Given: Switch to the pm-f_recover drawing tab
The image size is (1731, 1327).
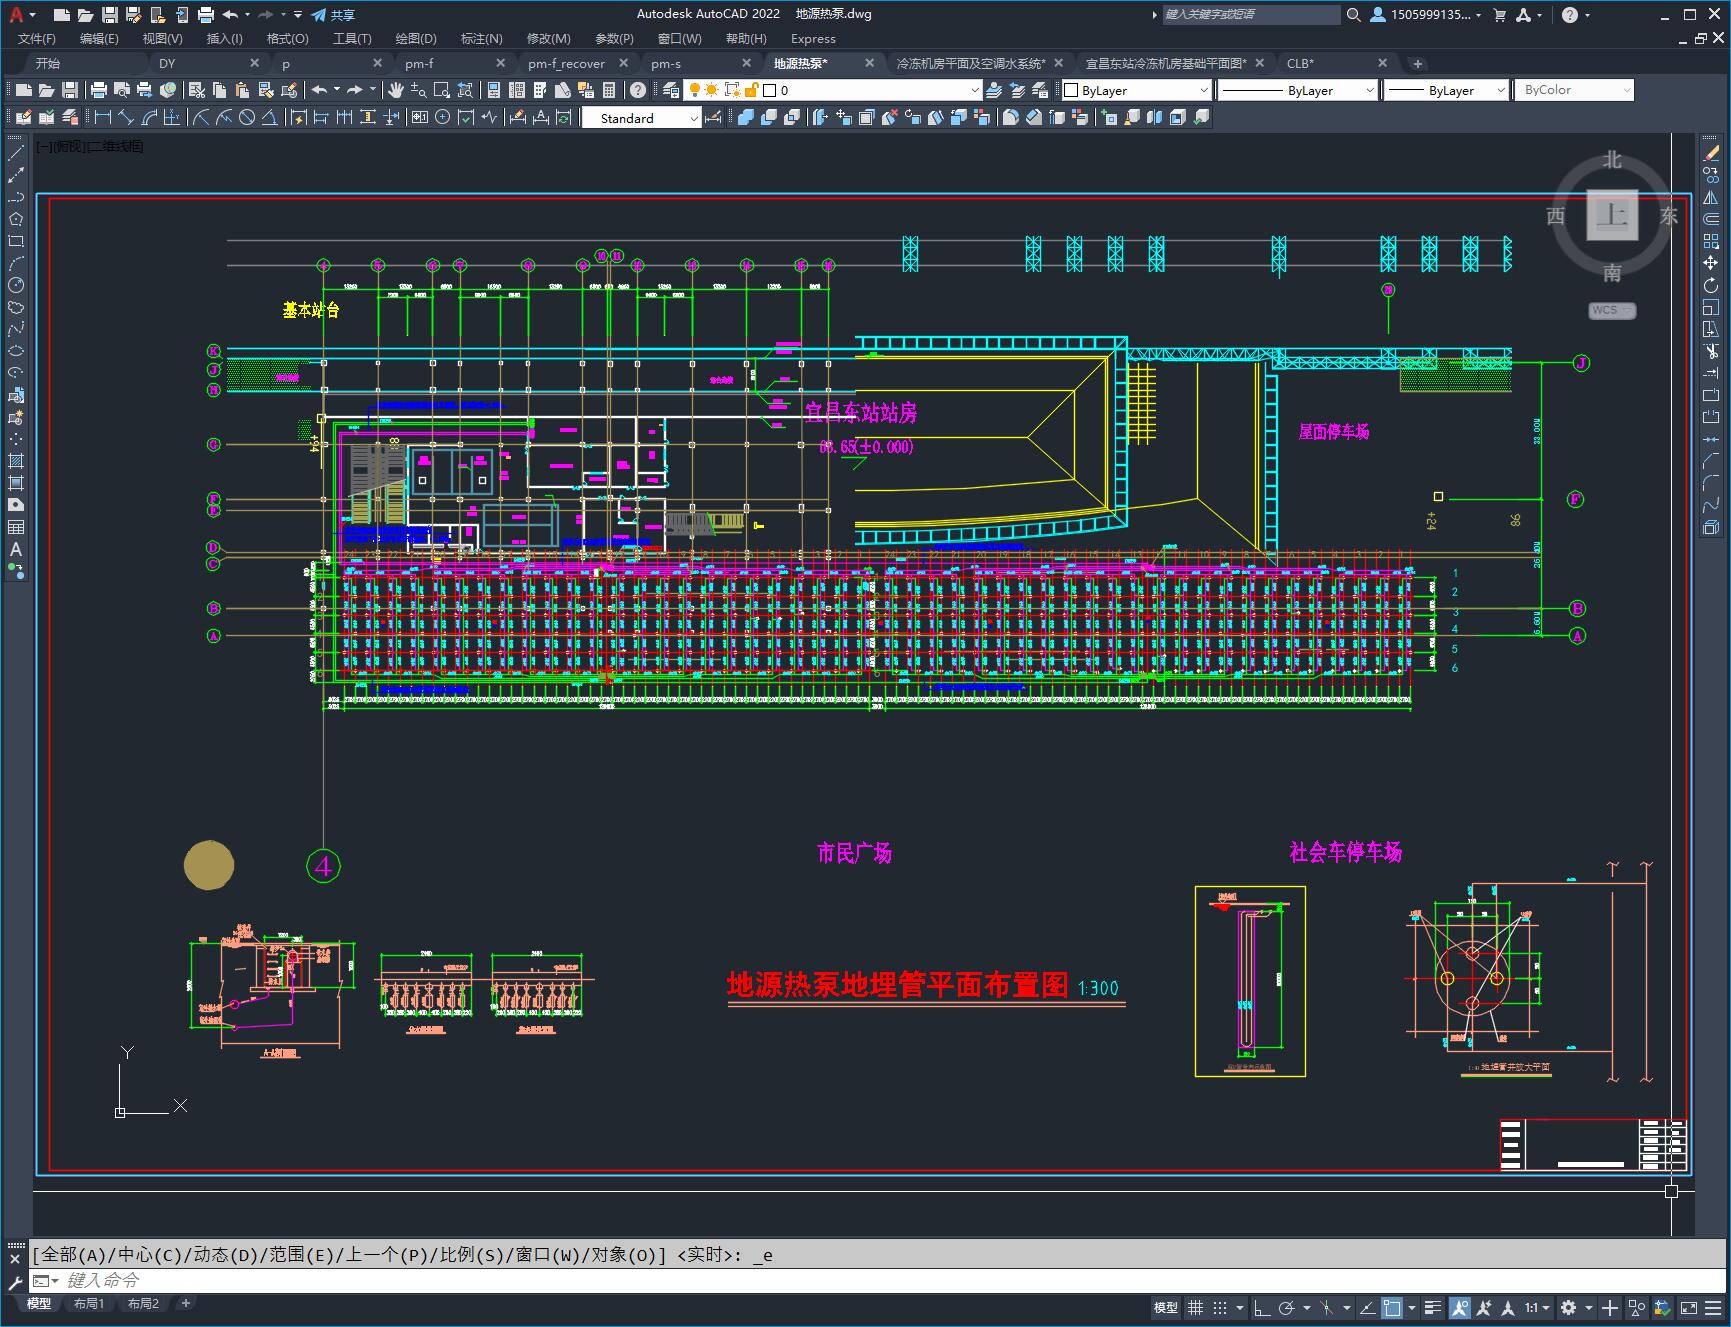Looking at the screenshot, I should 566,63.
